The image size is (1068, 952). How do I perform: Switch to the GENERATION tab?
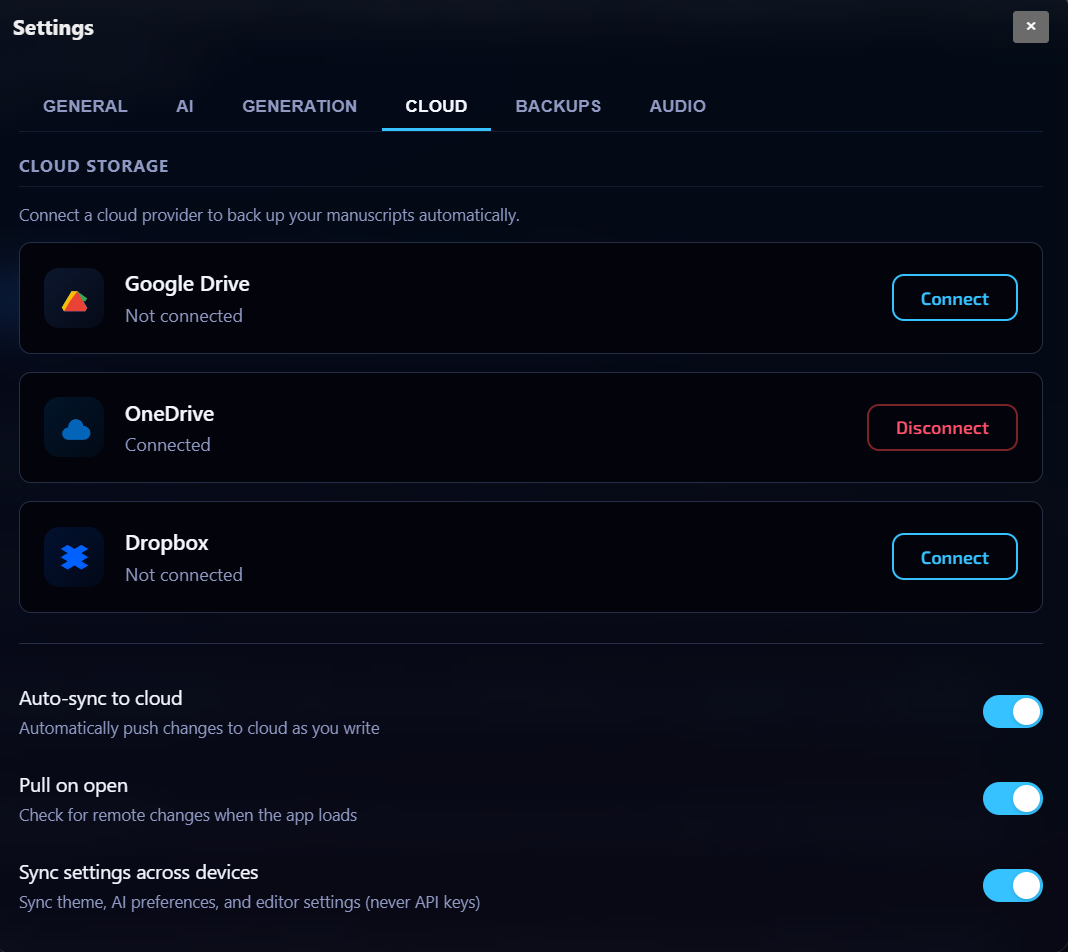(x=299, y=106)
